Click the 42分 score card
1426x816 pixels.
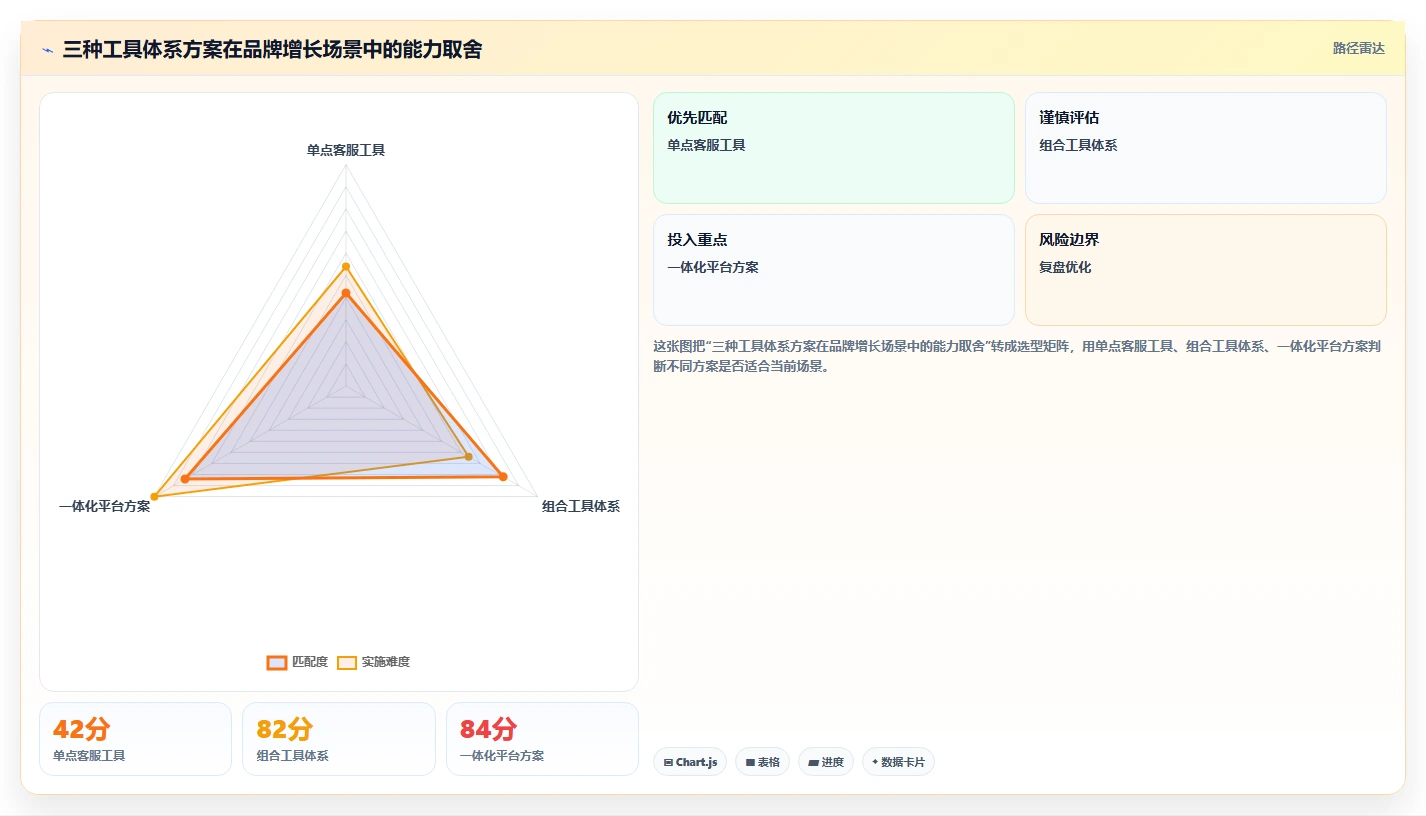coord(135,739)
